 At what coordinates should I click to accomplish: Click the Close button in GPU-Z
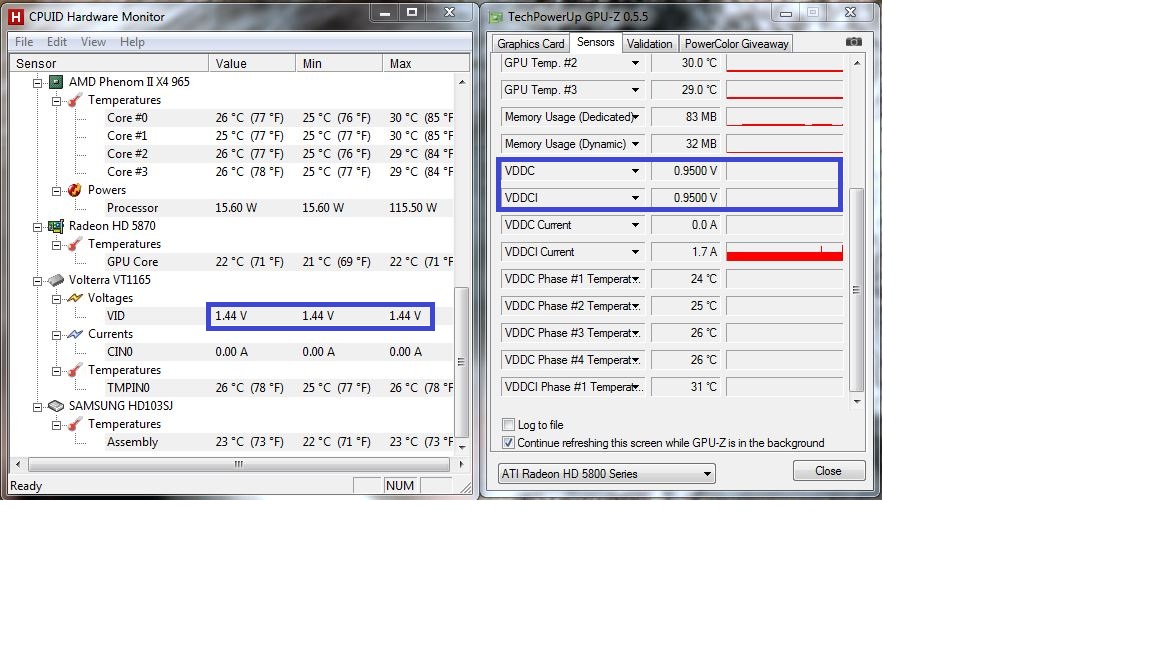click(829, 471)
